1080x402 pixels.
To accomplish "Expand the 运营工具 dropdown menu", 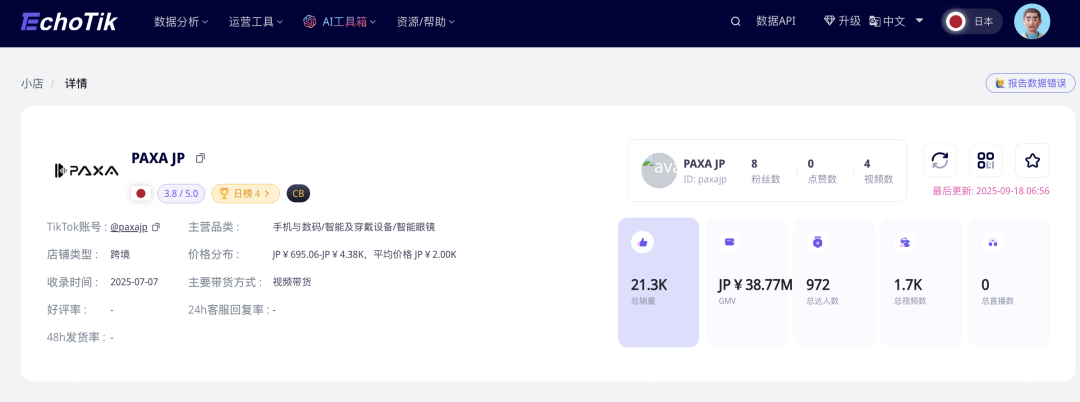I will 255,21.
